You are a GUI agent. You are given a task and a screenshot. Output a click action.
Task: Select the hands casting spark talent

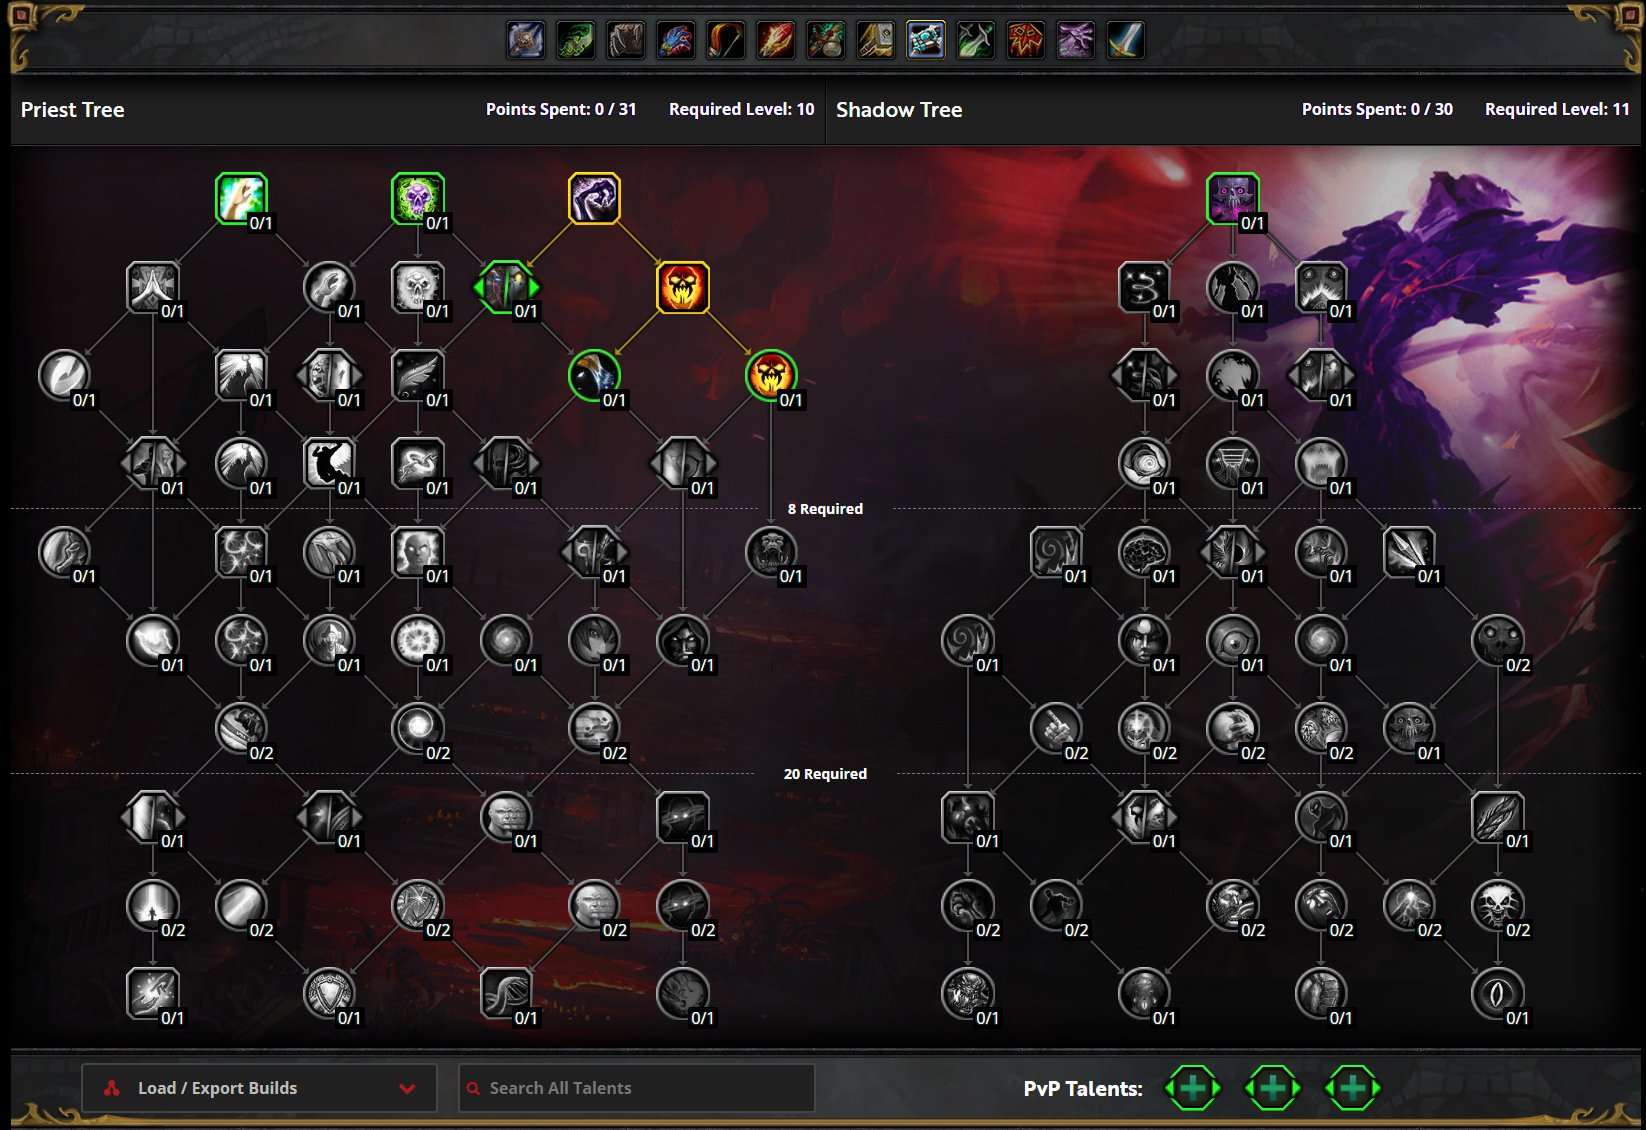click(153, 993)
